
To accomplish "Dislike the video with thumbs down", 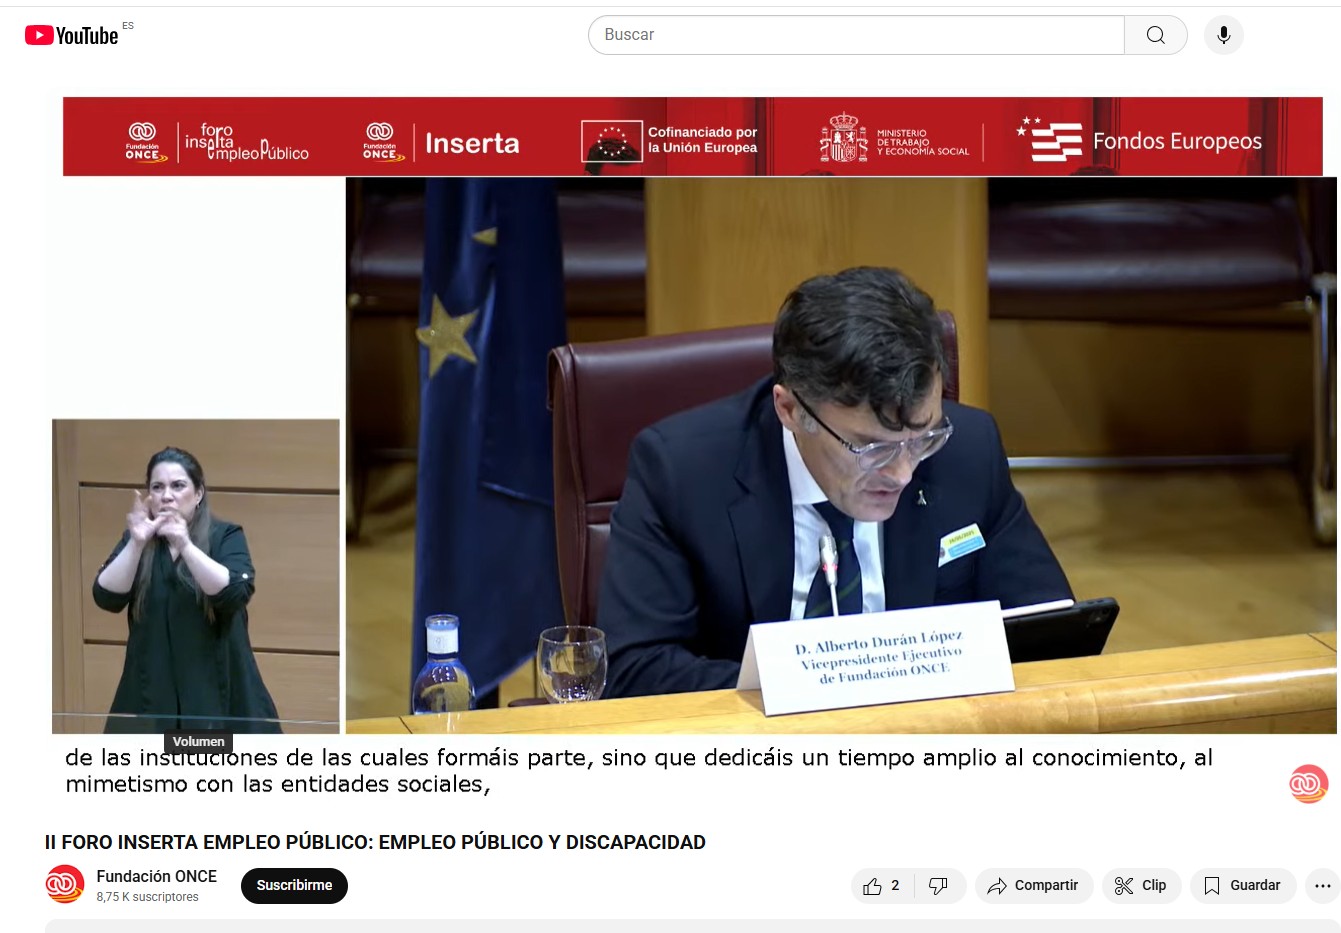I will [x=938, y=886].
